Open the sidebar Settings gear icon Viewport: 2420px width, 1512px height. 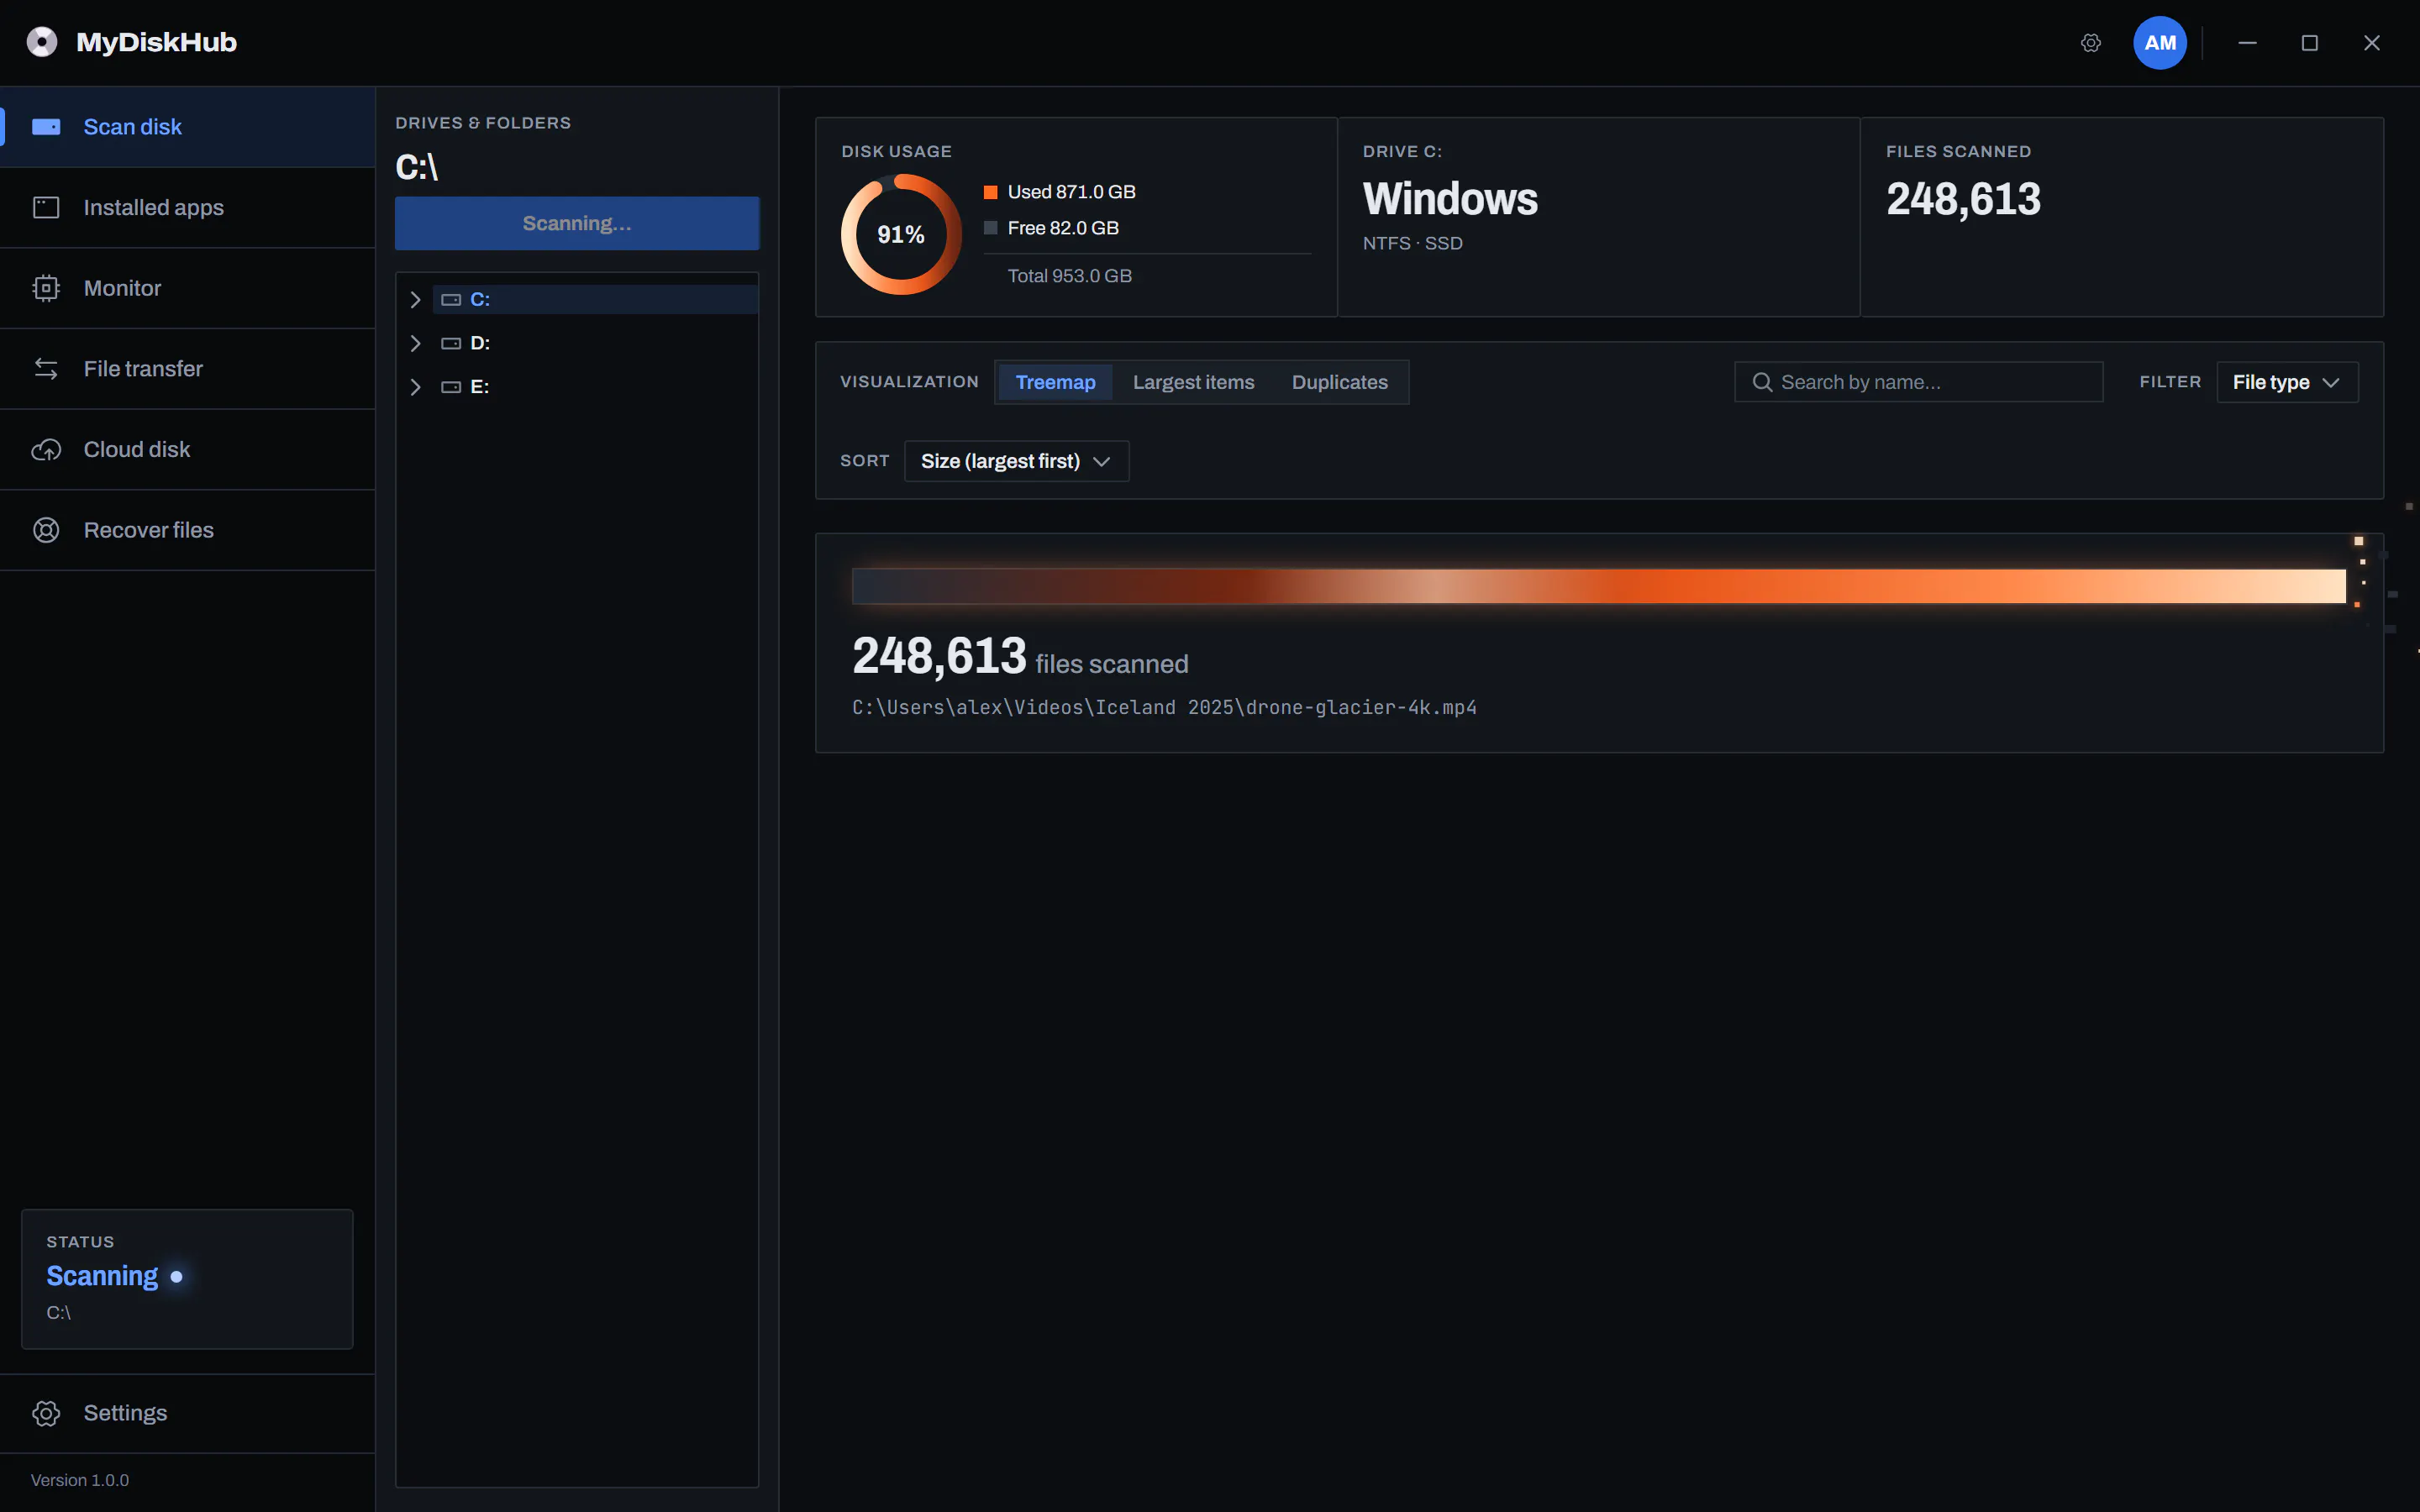[46, 1413]
